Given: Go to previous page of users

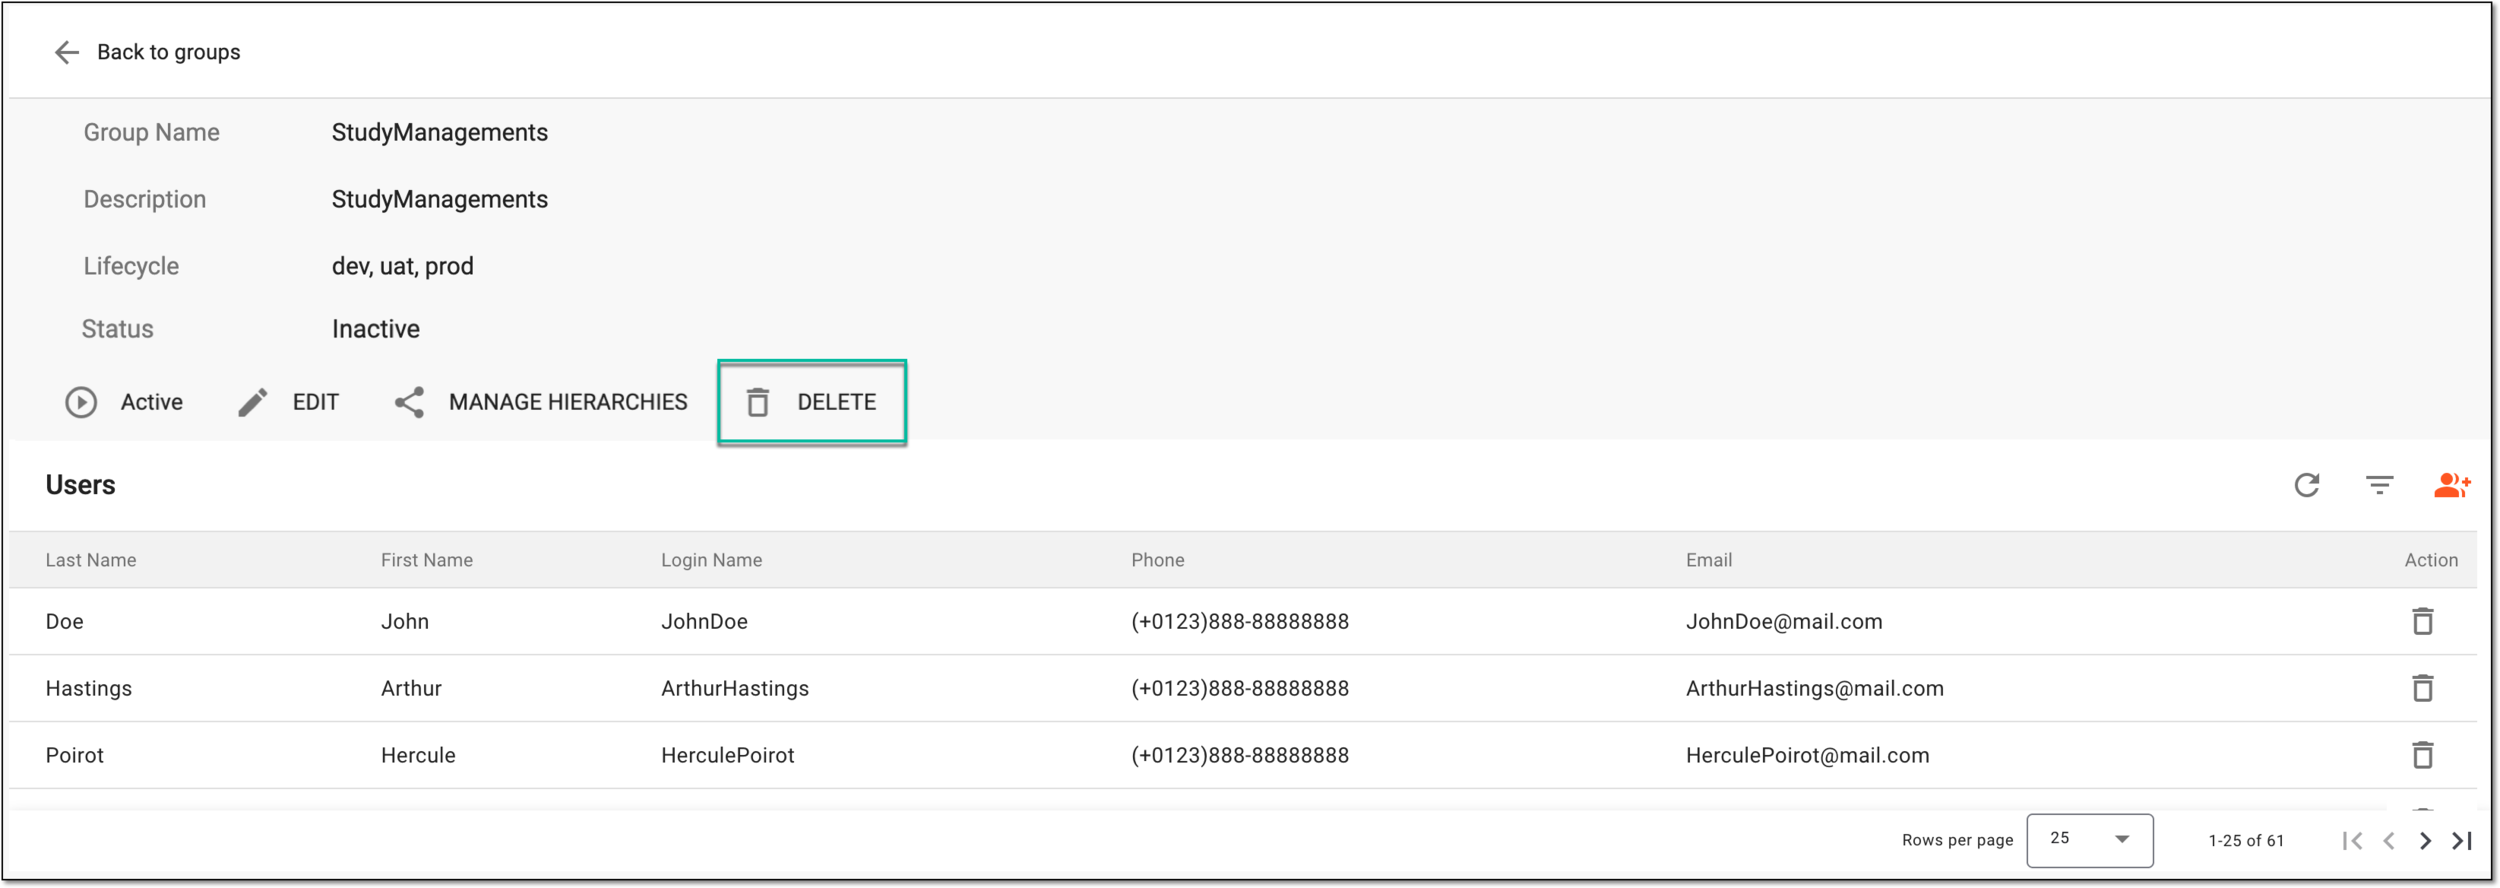Looking at the screenshot, I should 2389,841.
